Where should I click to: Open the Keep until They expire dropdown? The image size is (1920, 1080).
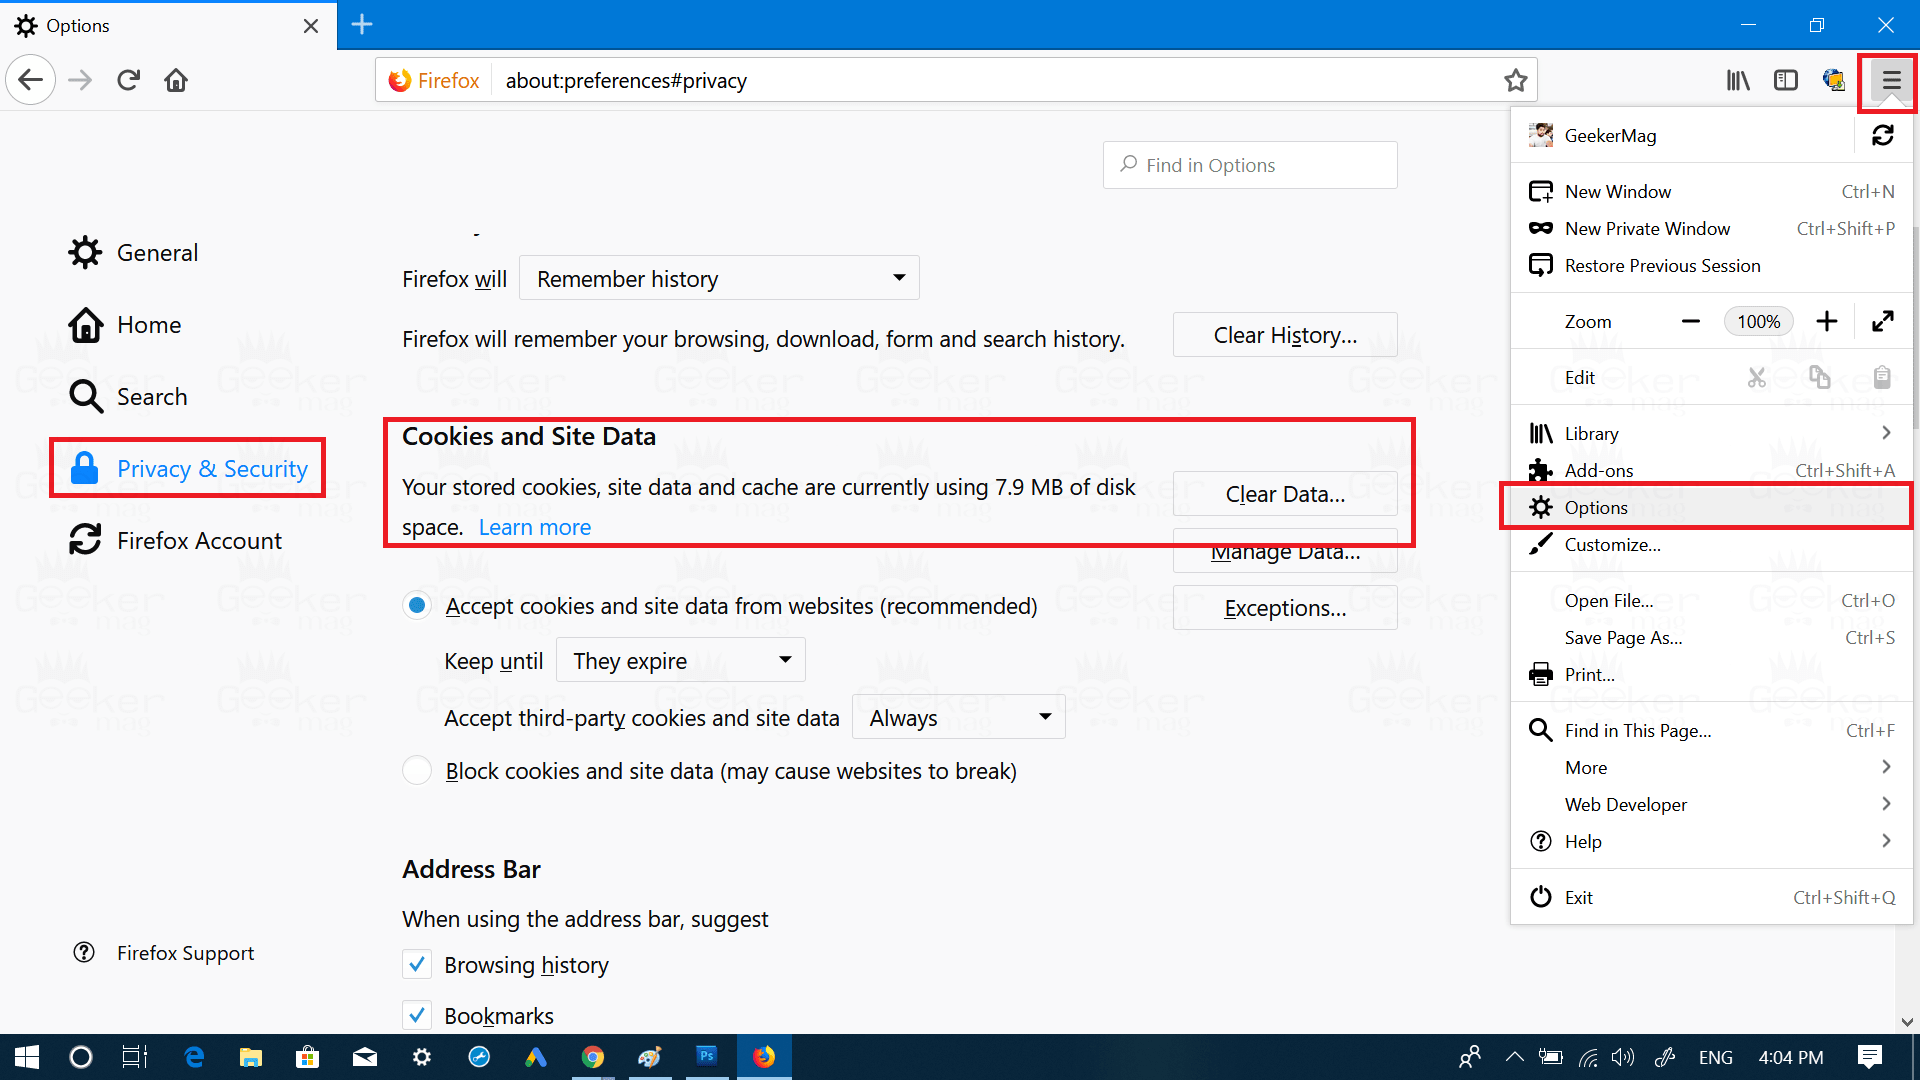(681, 660)
